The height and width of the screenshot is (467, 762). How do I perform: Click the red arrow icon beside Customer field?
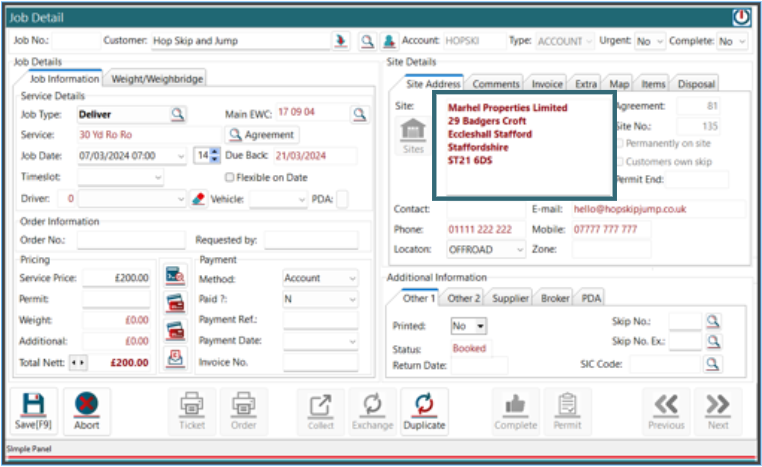point(341,41)
